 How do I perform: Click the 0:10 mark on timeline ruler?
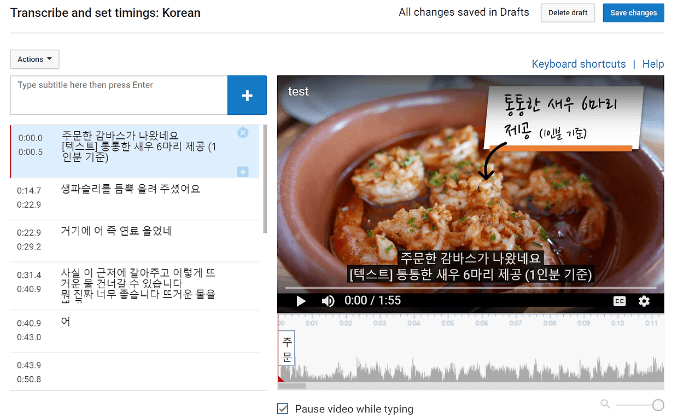click(x=617, y=323)
